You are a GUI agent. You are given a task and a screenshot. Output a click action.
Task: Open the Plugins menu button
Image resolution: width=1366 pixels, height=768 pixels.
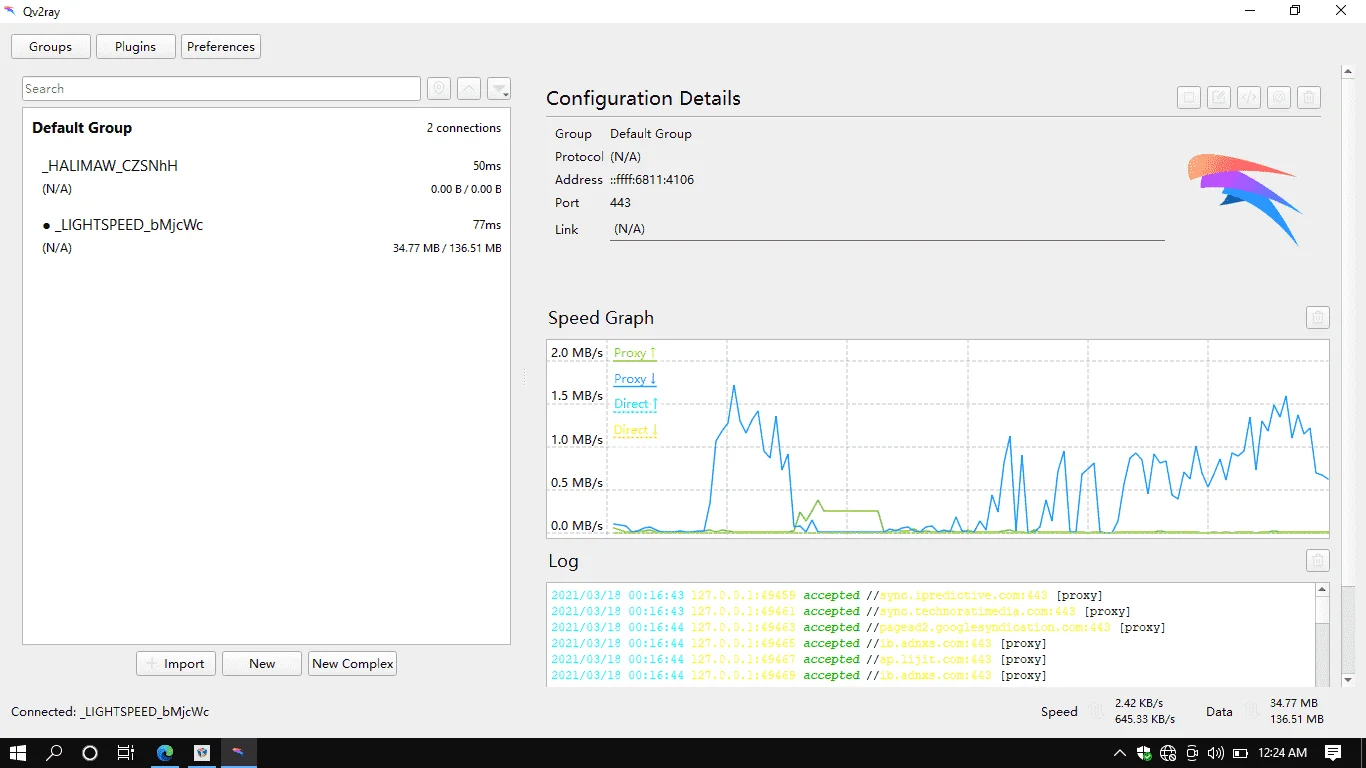click(x=136, y=47)
